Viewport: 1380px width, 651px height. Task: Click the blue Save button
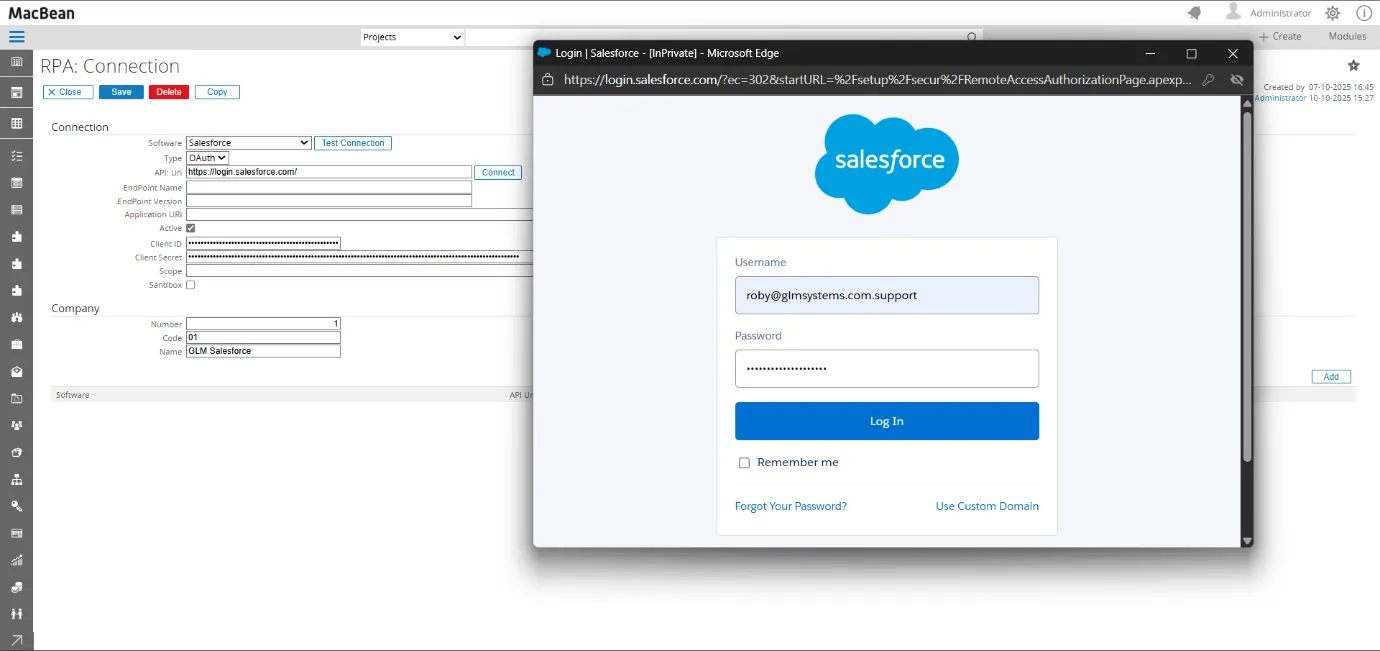coord(121,92)
